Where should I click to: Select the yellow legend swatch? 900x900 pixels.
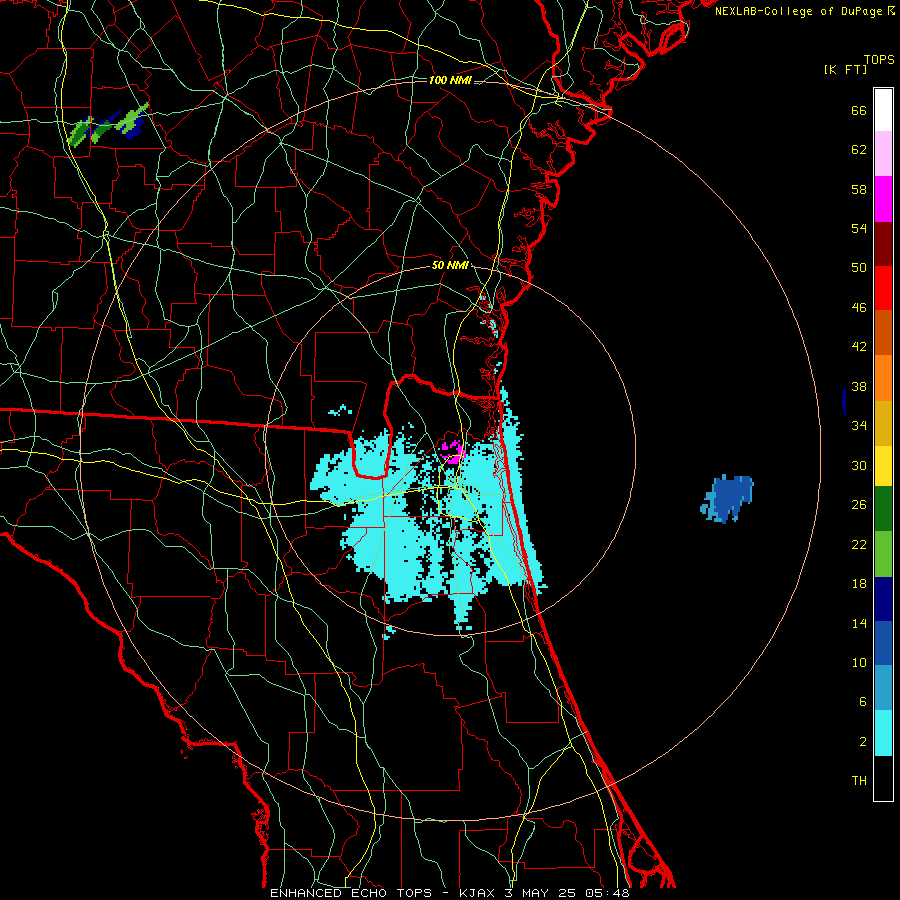(883, 466)
